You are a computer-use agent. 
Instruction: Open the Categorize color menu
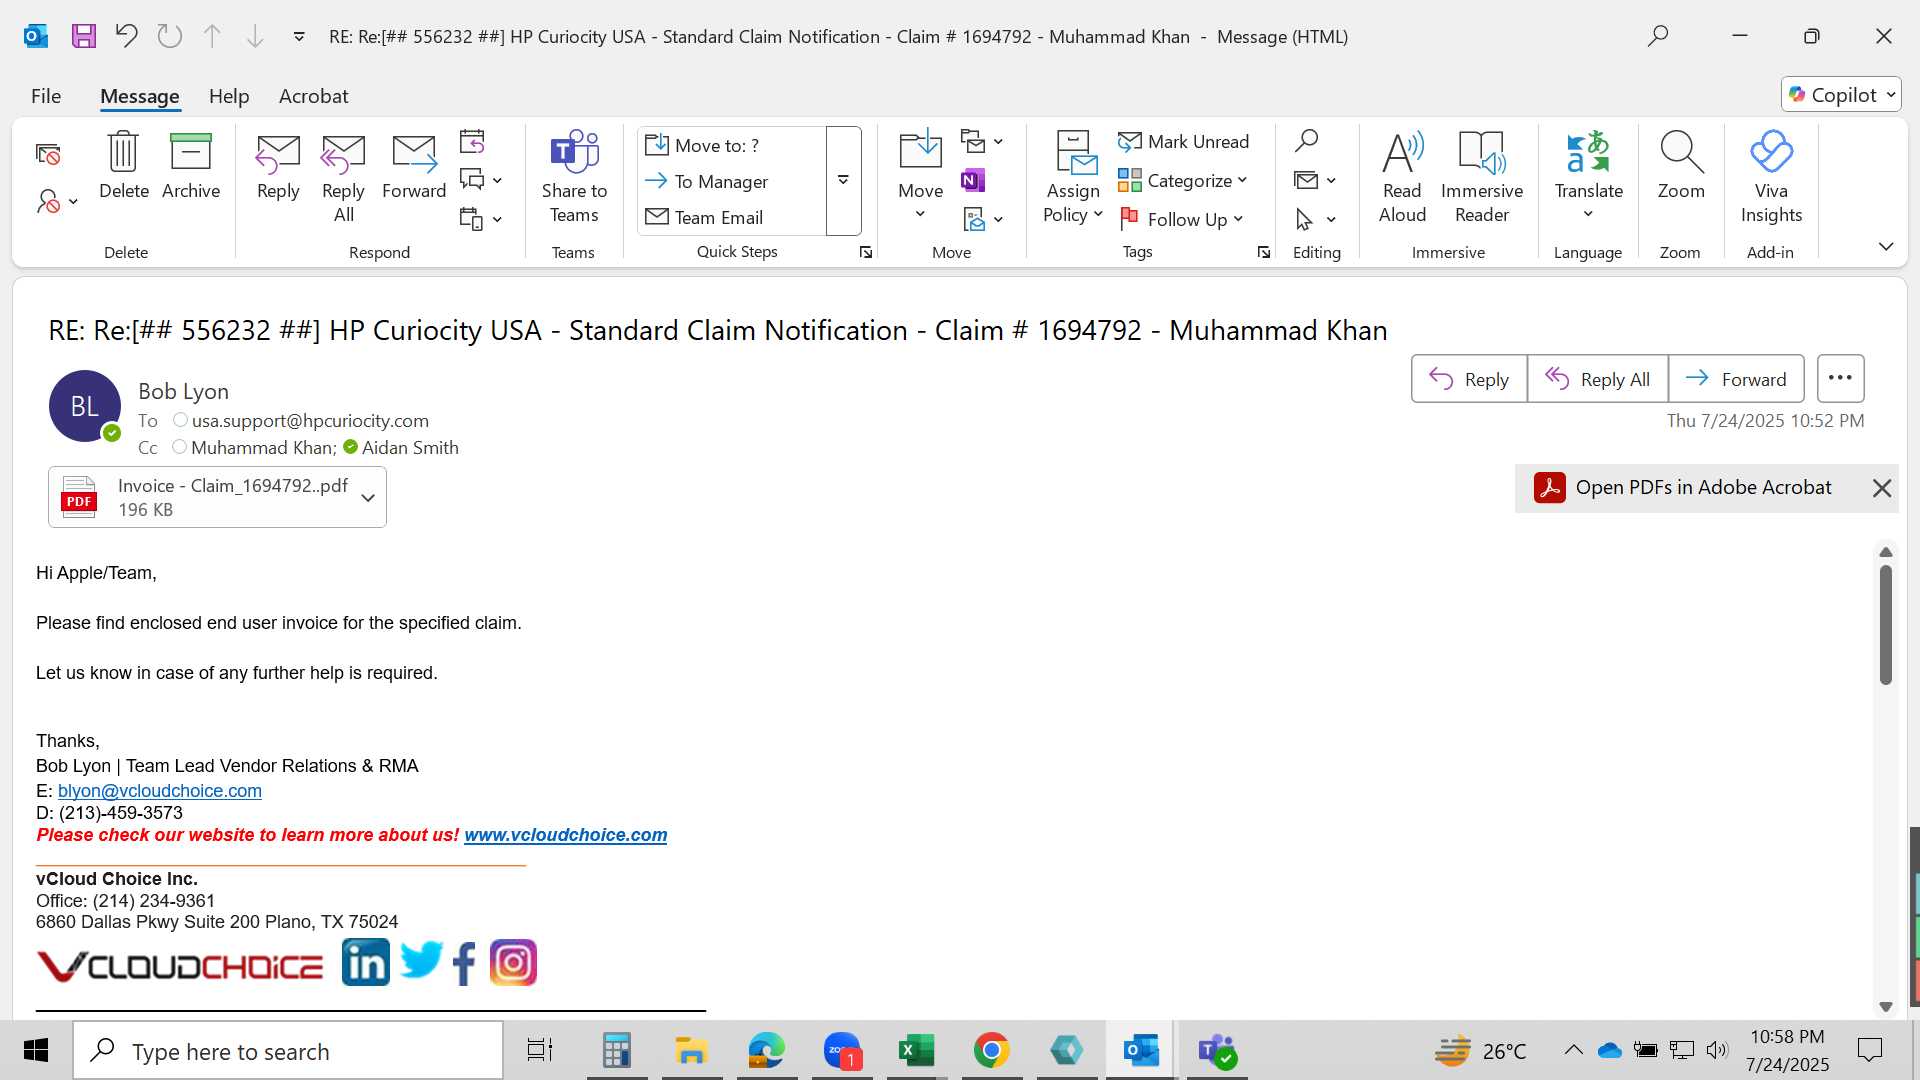(1183, 180)
